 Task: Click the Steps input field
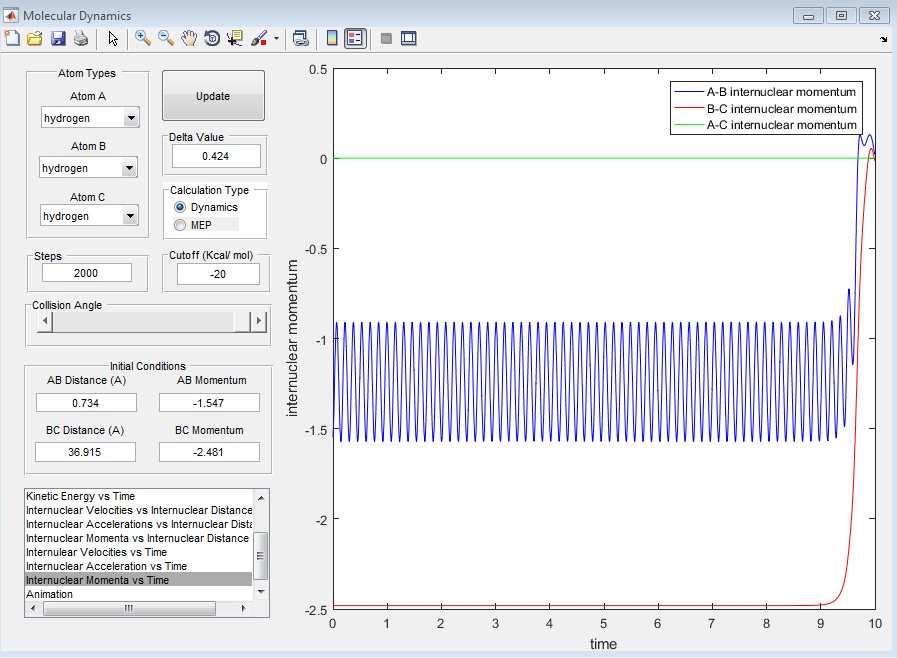tap(87, 273)
